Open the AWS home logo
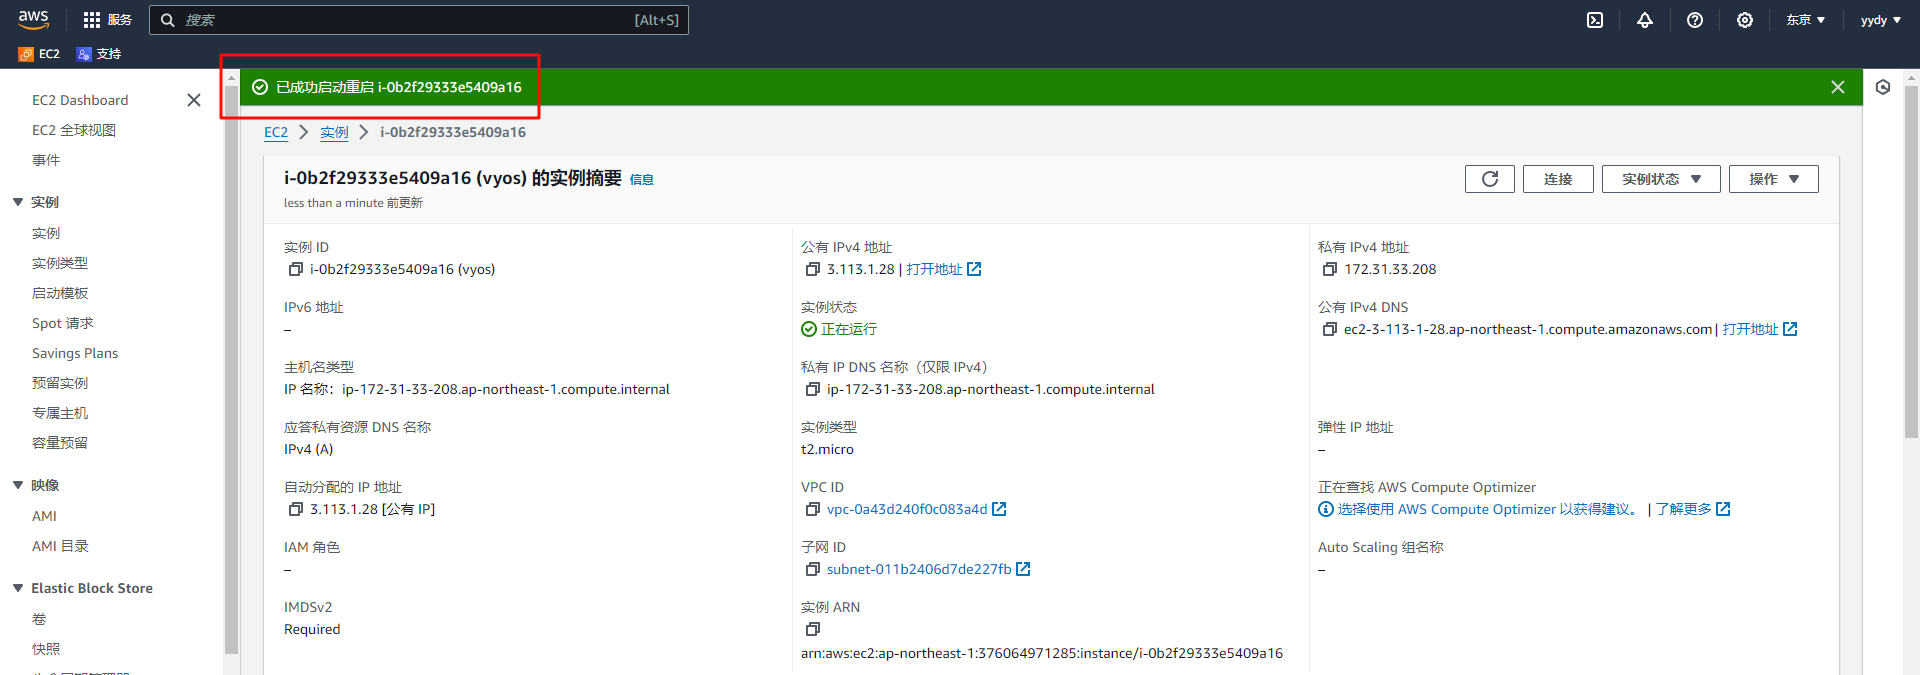Image resolution: width=1920 pixels, height=675 pixels. tap(33, 19)
